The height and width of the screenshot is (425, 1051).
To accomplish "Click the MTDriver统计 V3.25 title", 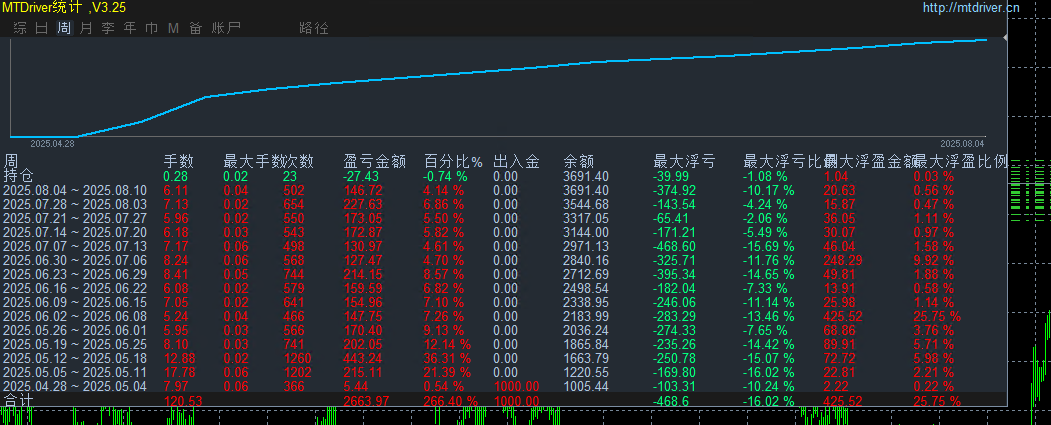I will (x=63, y=7).
